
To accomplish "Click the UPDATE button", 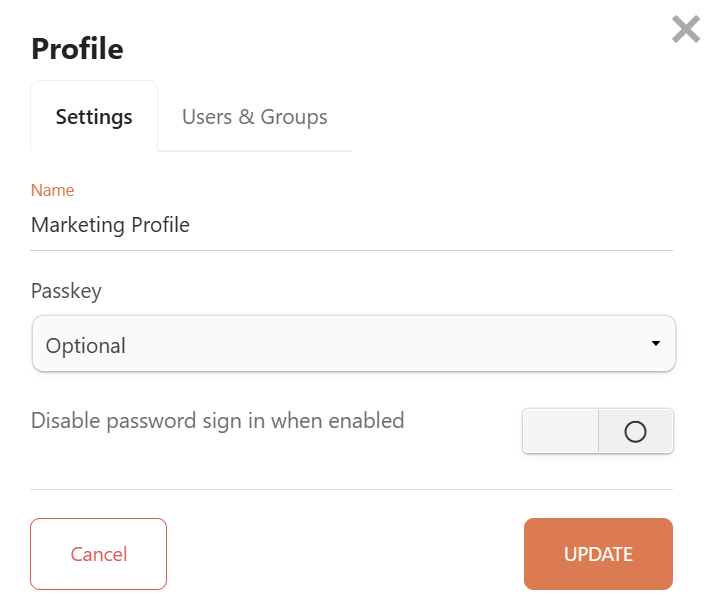I will tap(598, 554).
